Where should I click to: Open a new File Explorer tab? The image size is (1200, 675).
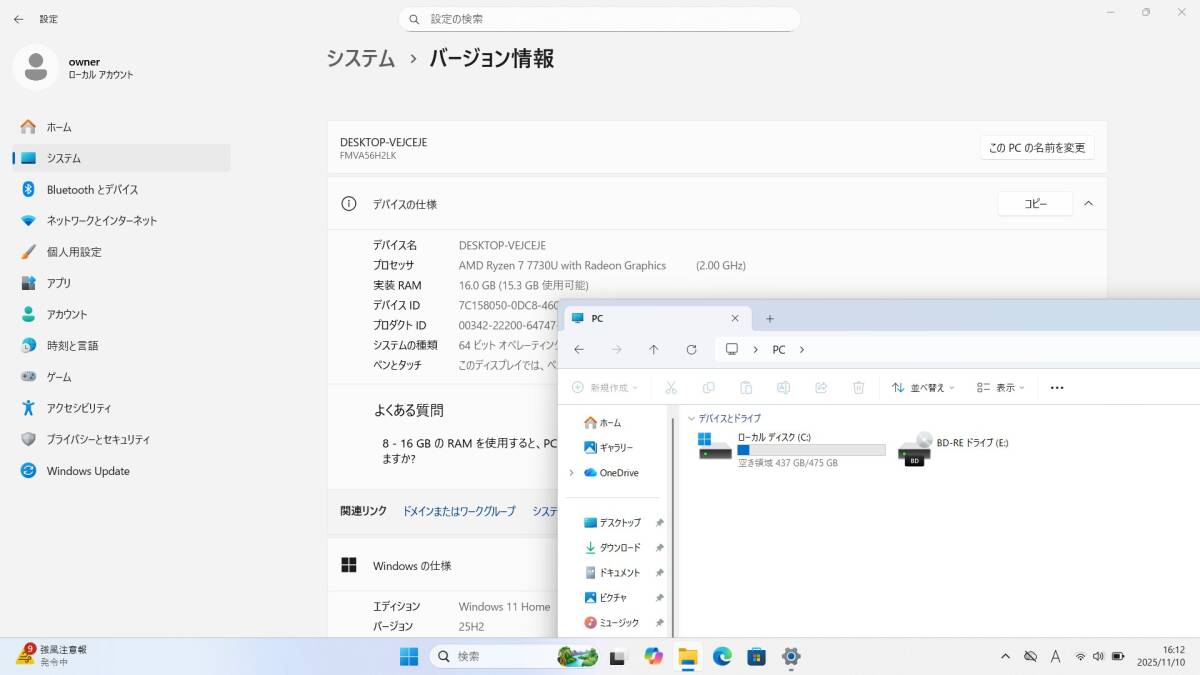(x=770, y=319)
